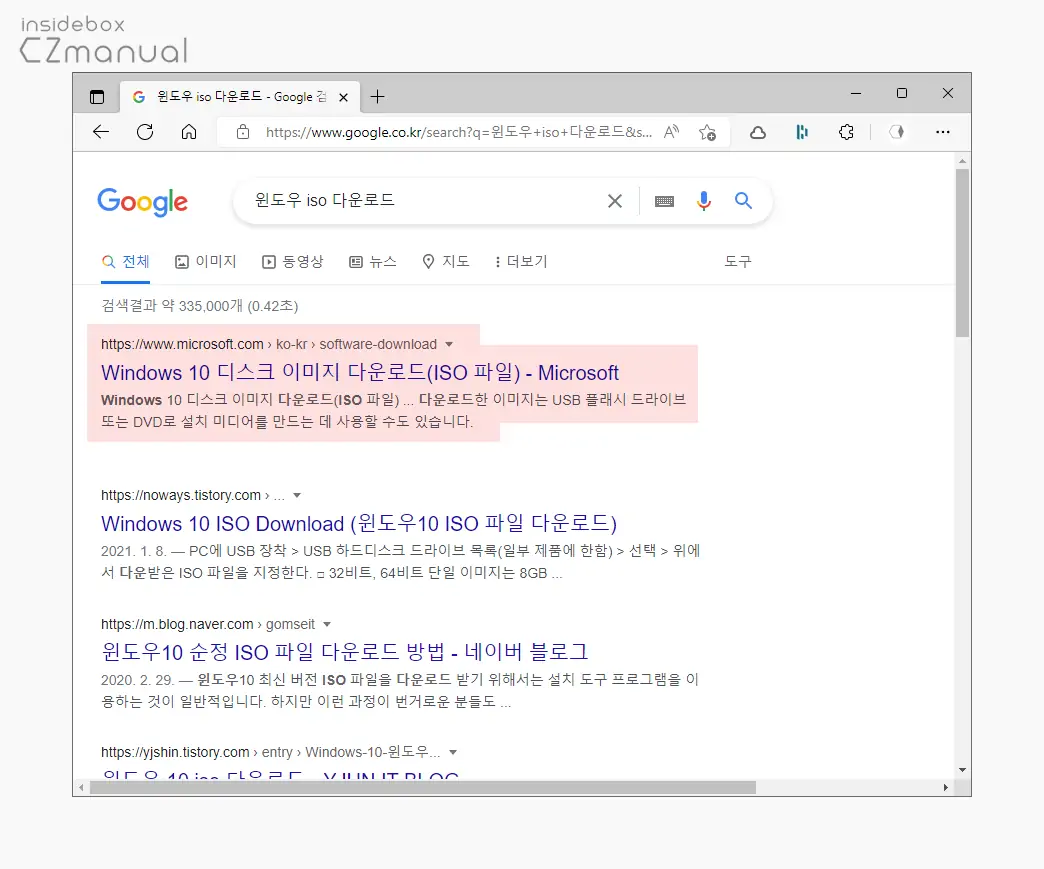Open Windows 10 ISO Download result link
Image resolution: width=1044 pixels, height=869 pixels.
pyautogui.click(x=359, y=523)
